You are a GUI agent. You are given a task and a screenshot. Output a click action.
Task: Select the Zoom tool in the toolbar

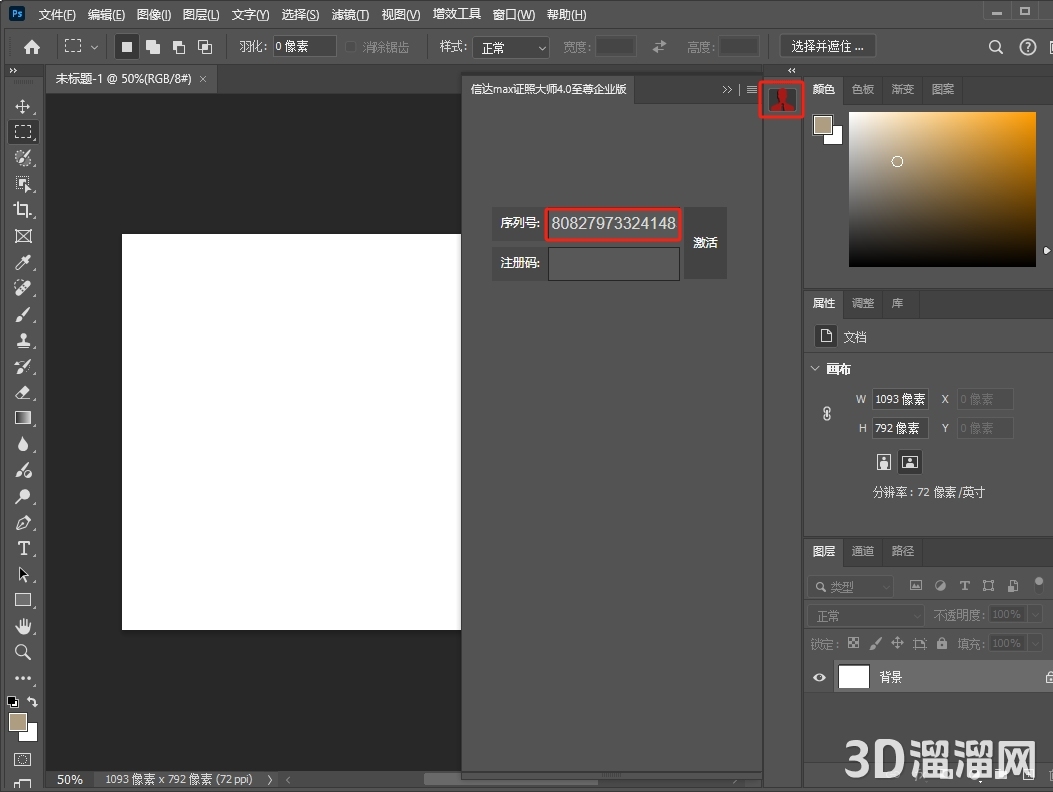coord(23,652)
